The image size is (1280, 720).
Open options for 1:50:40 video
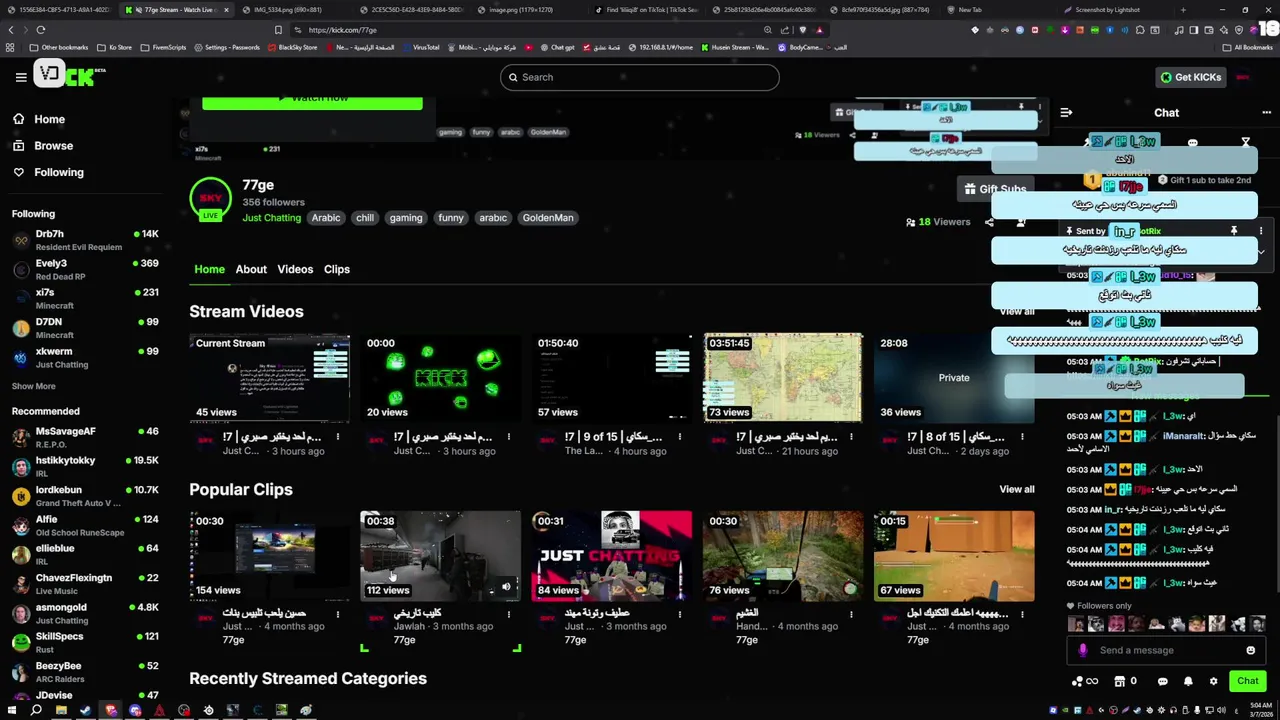680,437
